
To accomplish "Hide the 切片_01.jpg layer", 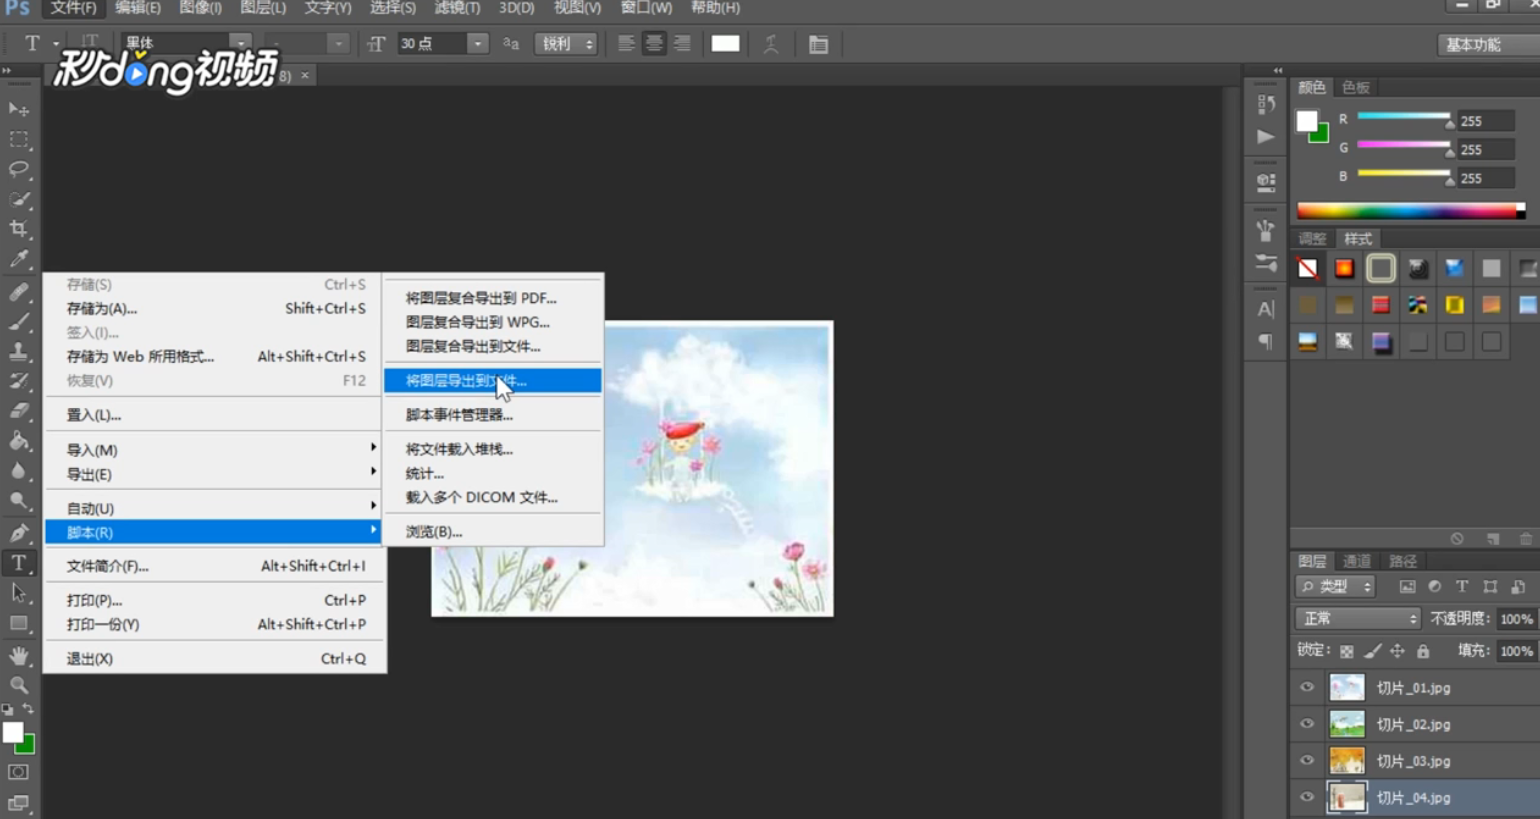I will (1307, 687).
